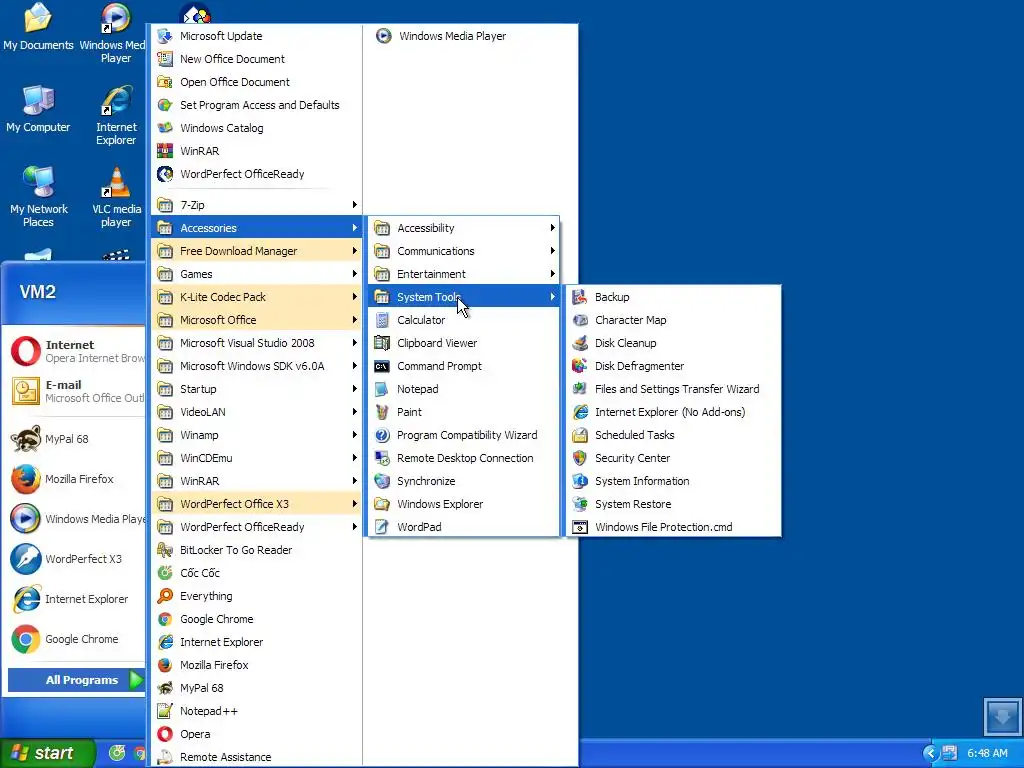Open My Documents desktop icon

(x=38, y=27)
